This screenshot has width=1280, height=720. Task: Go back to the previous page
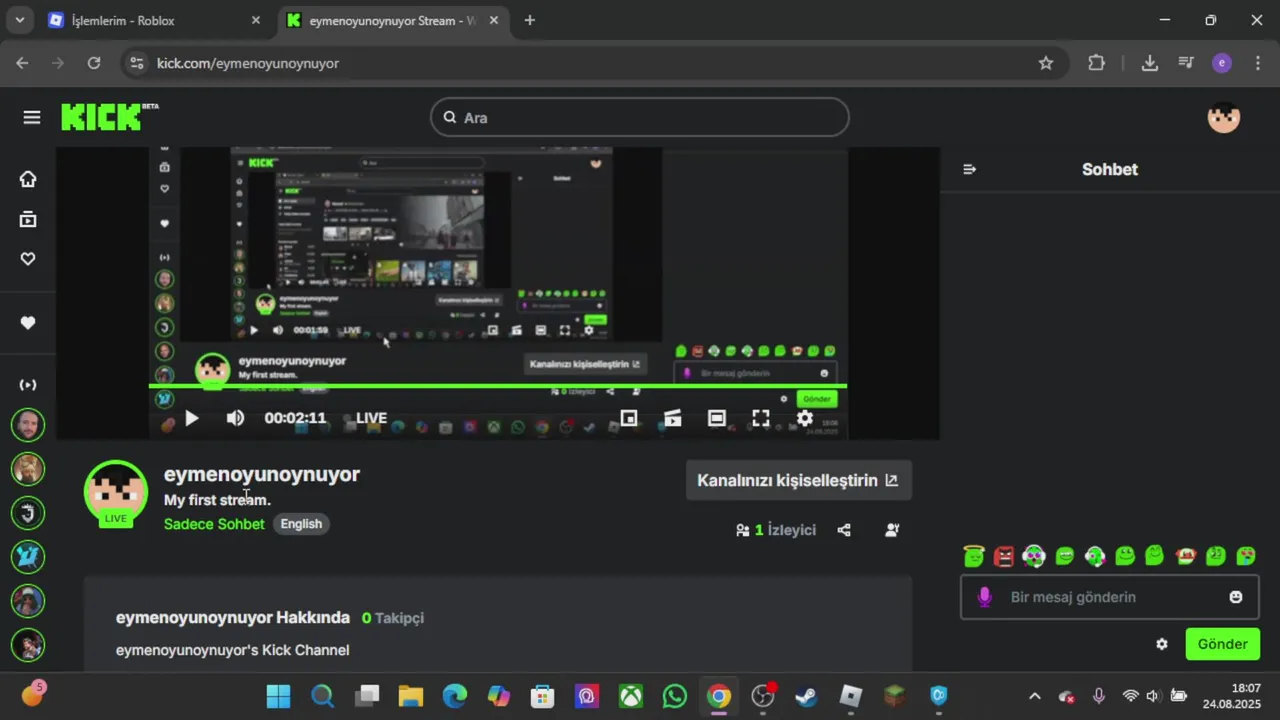click(22, 63)
